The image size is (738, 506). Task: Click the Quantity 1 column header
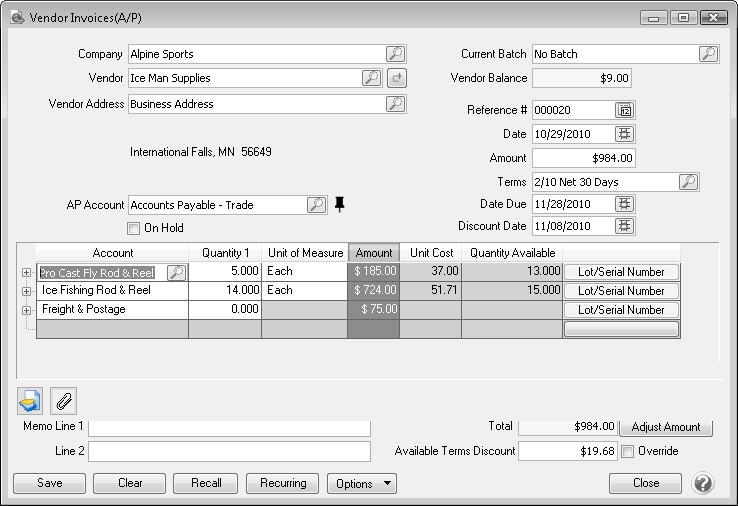[x=225, y=253]
